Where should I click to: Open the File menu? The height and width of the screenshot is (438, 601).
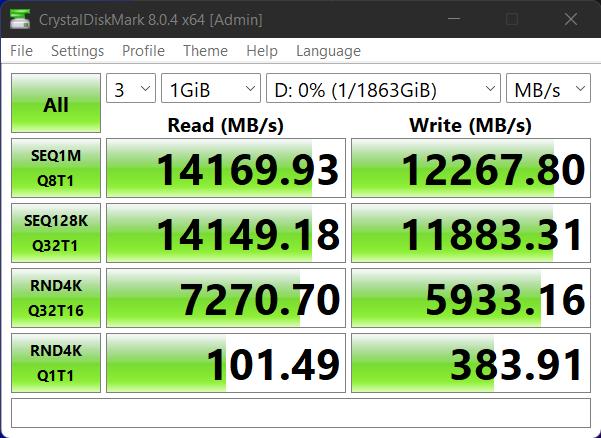21,51
